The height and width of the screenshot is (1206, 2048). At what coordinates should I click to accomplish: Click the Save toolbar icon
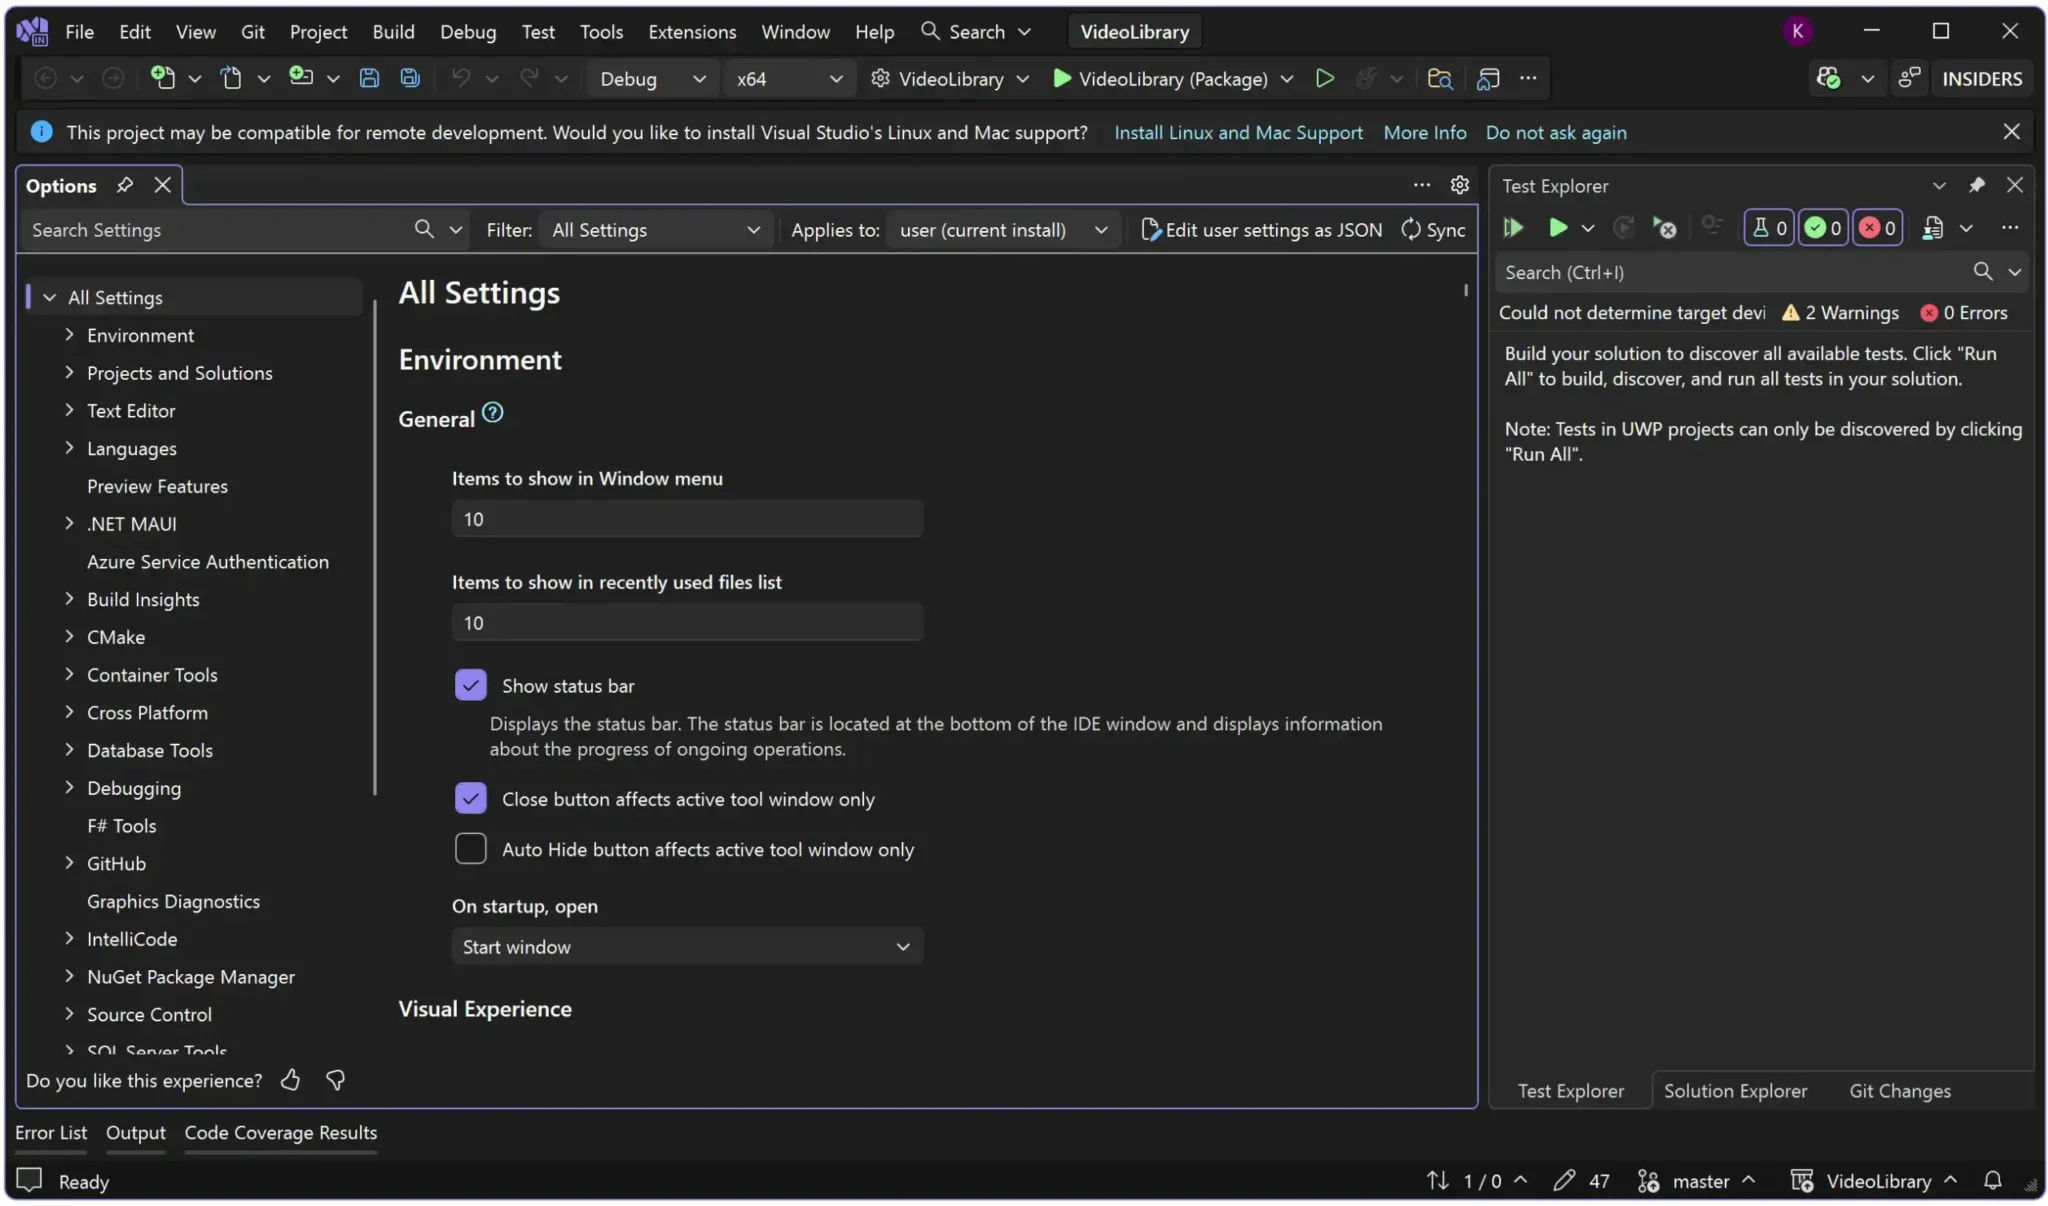click(x=369, y=78)
